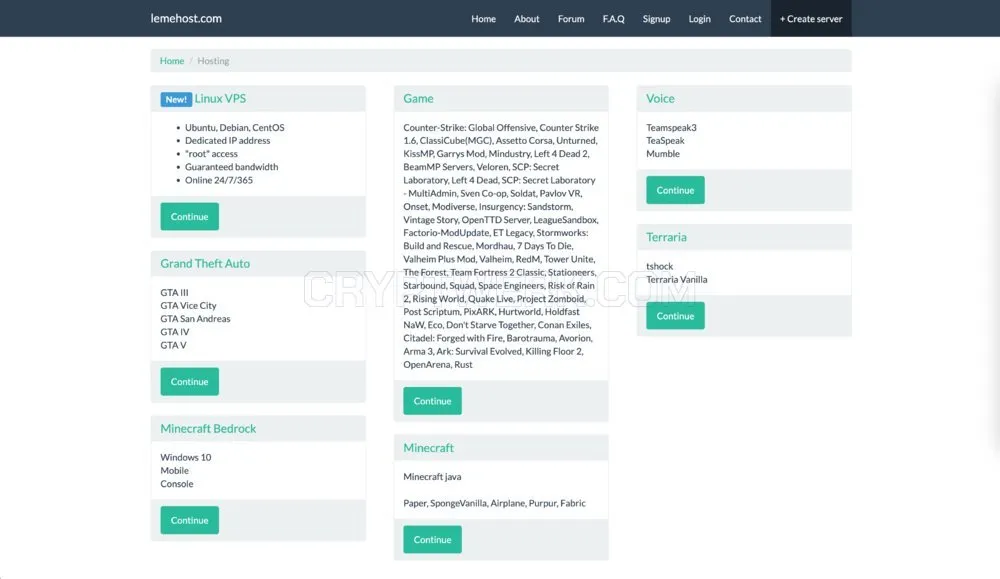Click the New! badge beside Linux VPS
Screen dimensions: 1000x579
[176, 99]
